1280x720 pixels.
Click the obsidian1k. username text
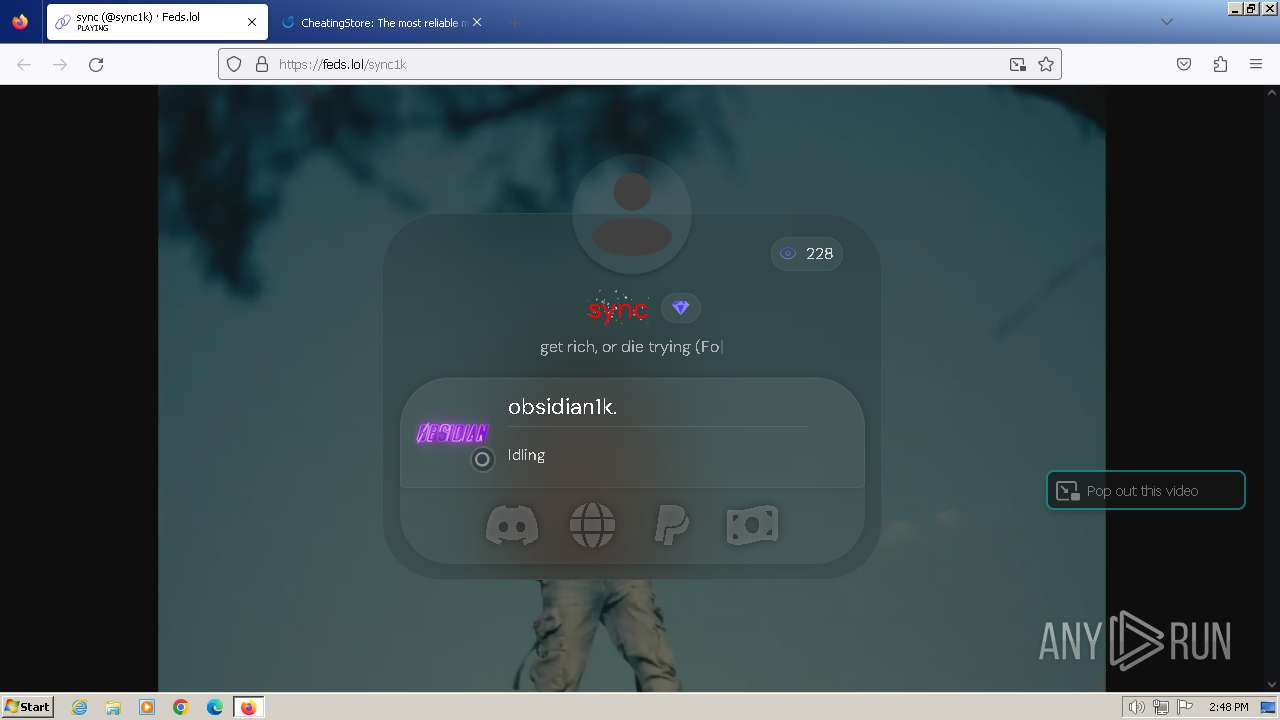coord(563,407)
